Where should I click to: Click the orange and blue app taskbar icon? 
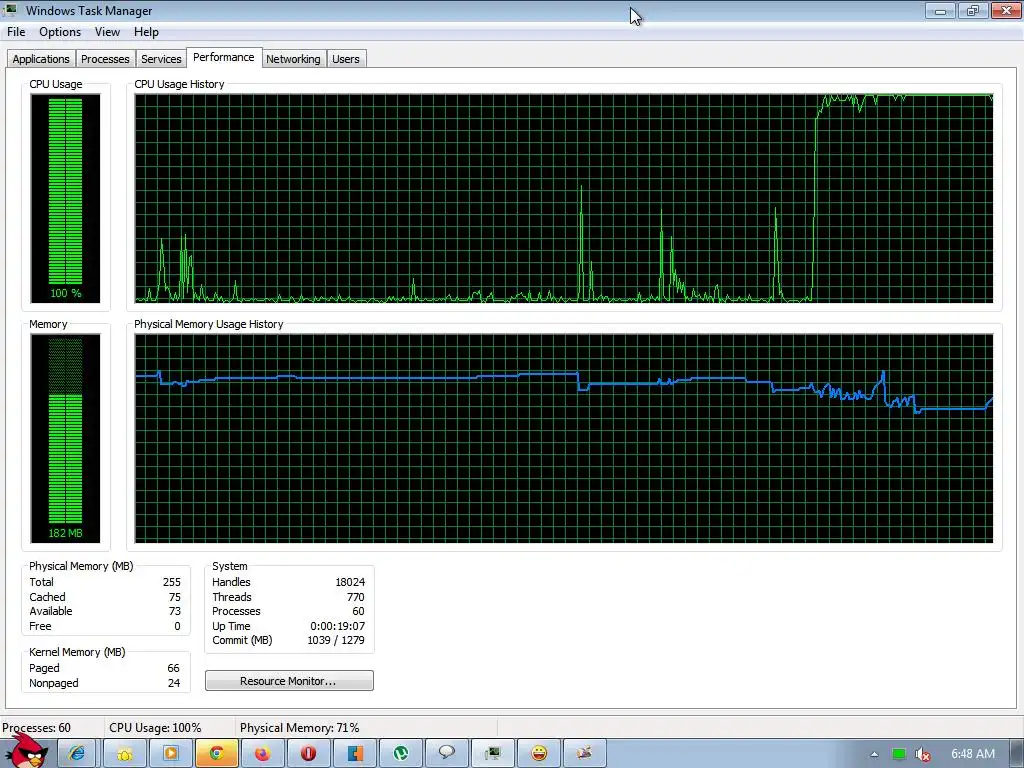tap(355, 754)
